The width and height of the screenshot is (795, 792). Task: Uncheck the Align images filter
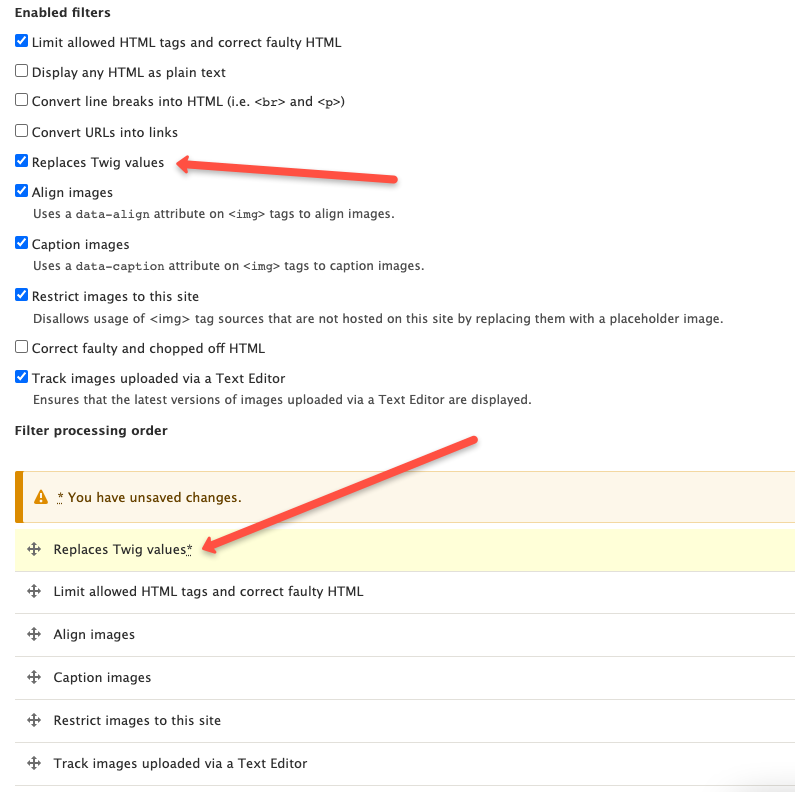[21, 191]
